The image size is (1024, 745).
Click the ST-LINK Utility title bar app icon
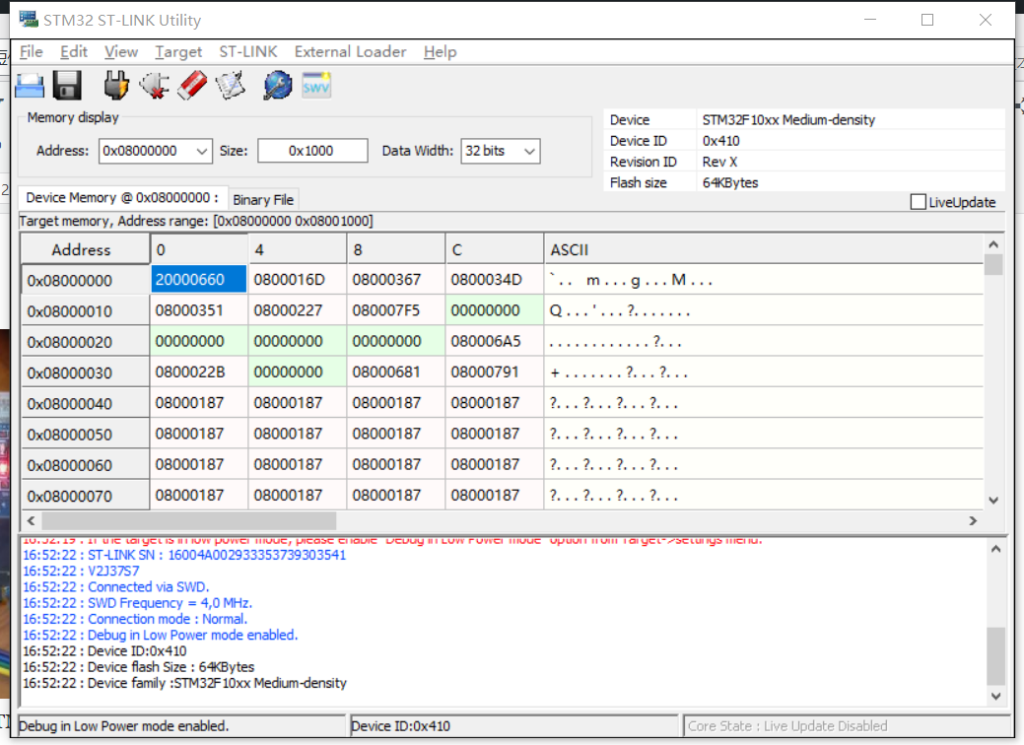pos(29,20)
